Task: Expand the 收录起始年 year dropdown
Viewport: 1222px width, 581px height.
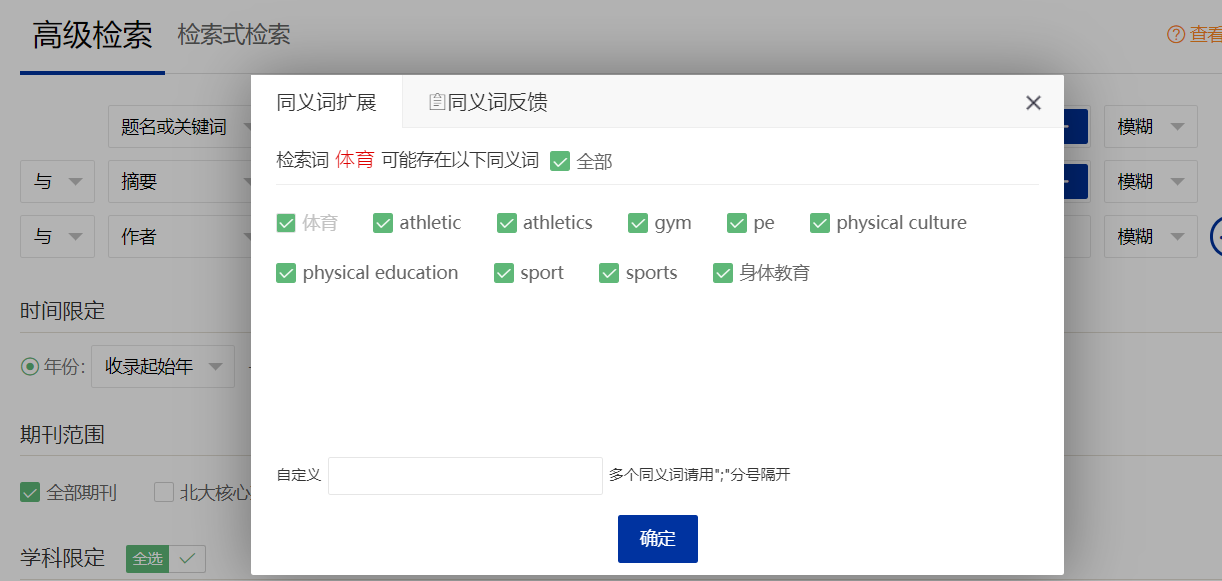Action: pyautogui.click(x=162, y=367)
